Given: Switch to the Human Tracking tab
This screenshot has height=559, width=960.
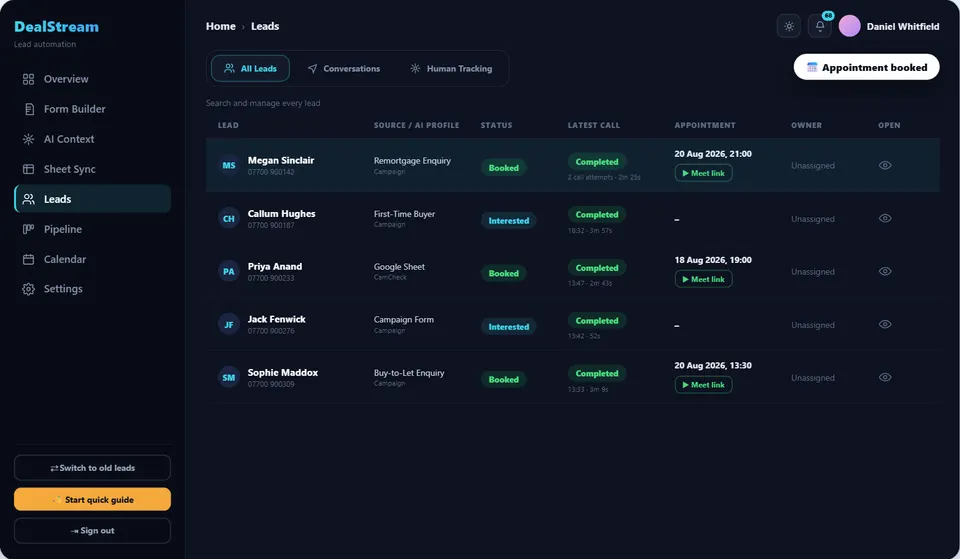Looking at the screenshot, I should 451,69.
